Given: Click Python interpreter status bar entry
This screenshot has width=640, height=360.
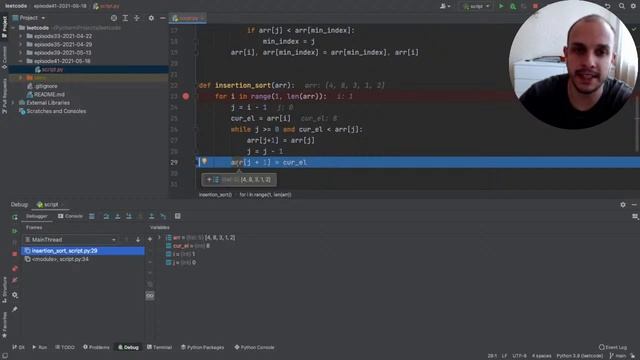Looking at the screenshot, I should point(580,356).
